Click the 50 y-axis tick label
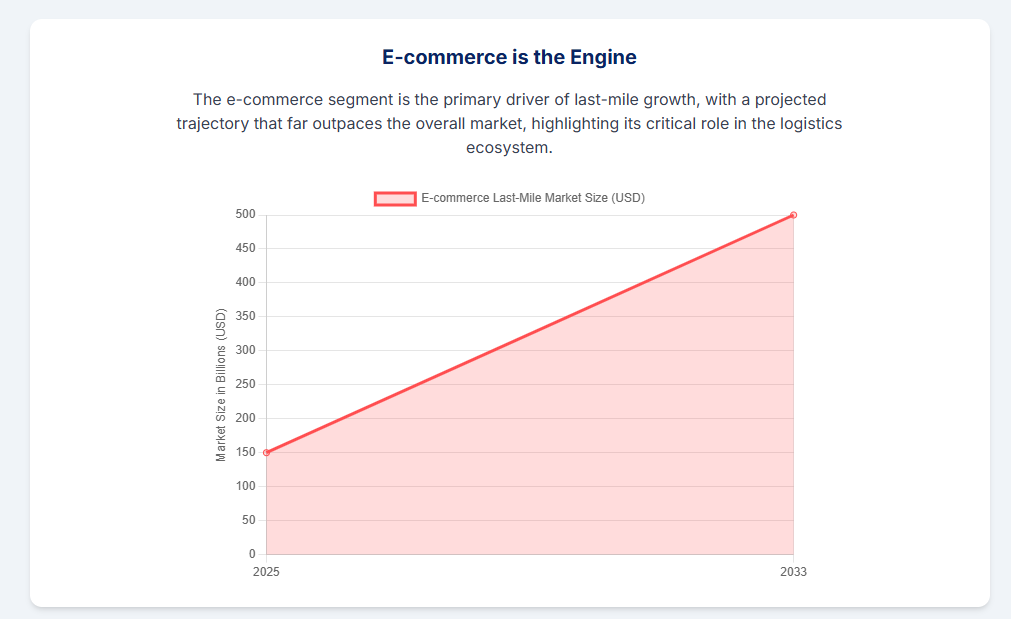 [x=249, y=521]
